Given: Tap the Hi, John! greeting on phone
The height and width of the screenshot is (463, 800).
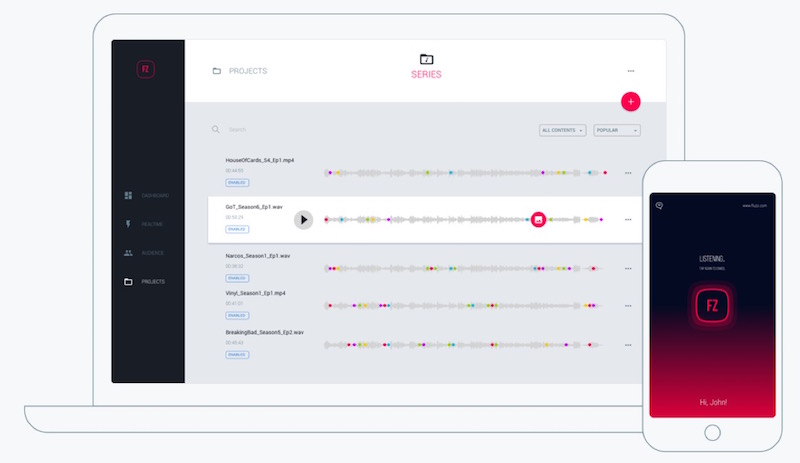Looking at the screenshot, I should (x=713, y=402).
